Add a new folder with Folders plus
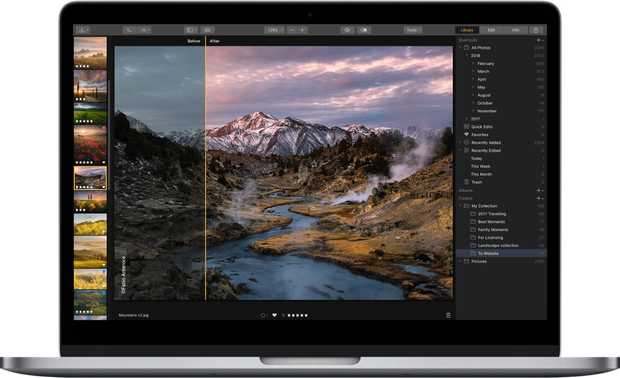 539,198
